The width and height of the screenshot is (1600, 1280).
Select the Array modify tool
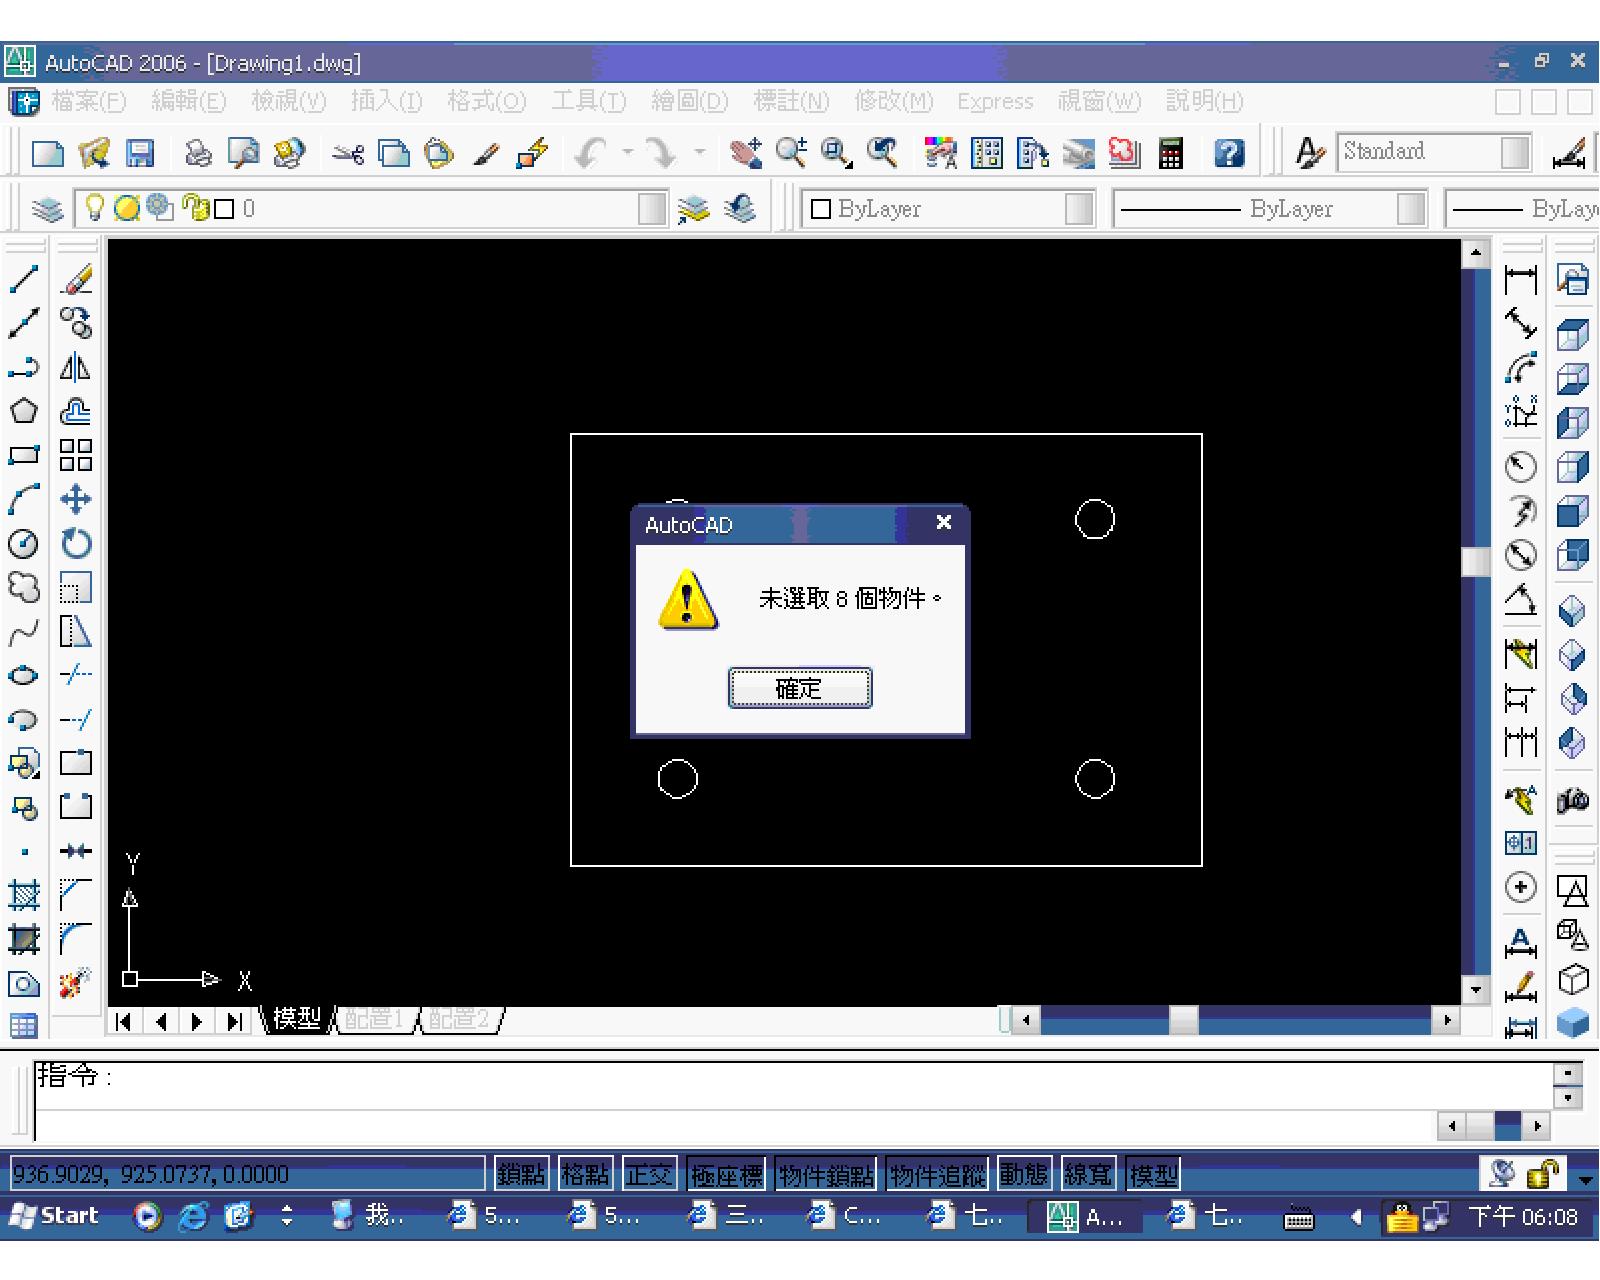click(76, 455)
